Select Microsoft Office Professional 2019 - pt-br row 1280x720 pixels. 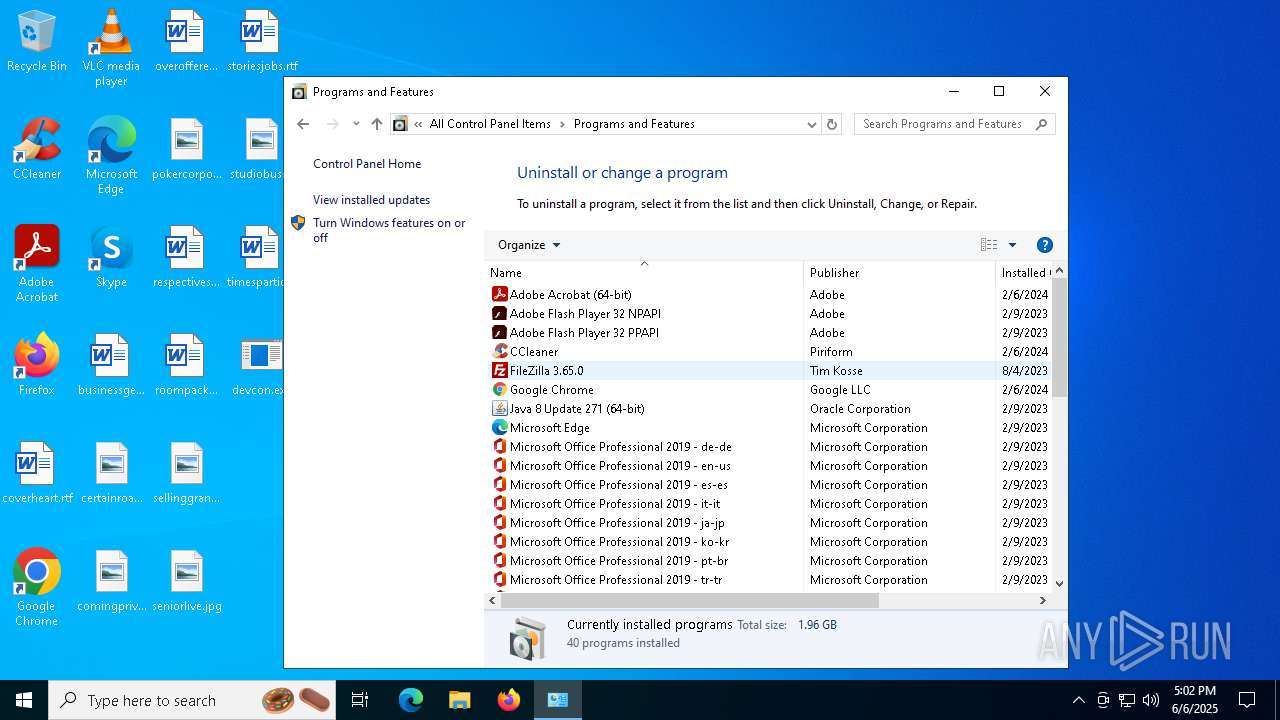[769, 560]
